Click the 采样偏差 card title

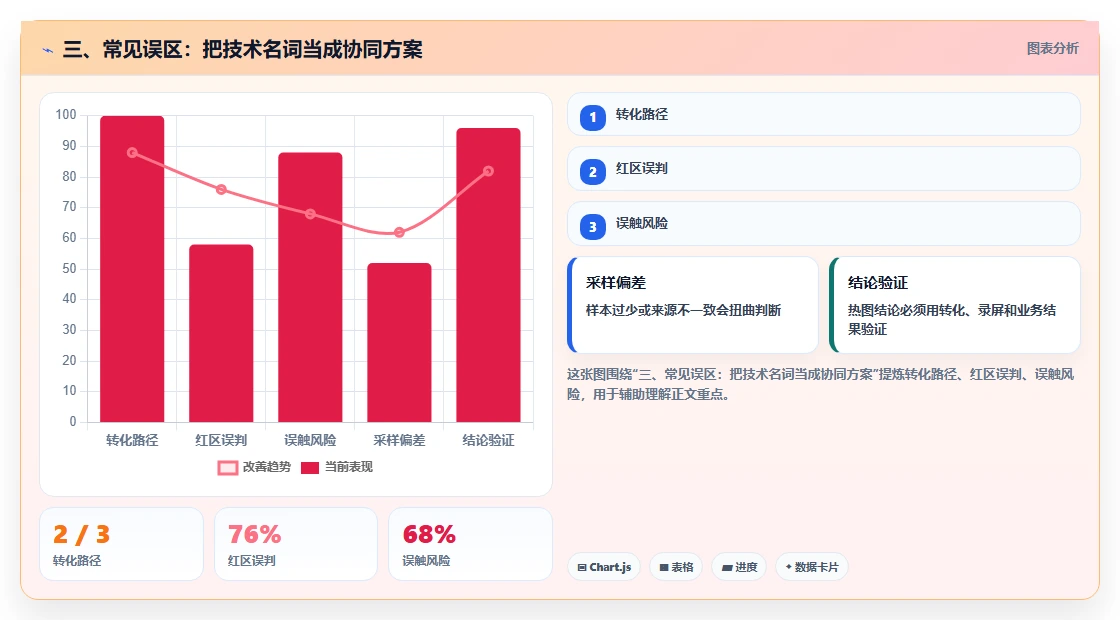point(616,283)
